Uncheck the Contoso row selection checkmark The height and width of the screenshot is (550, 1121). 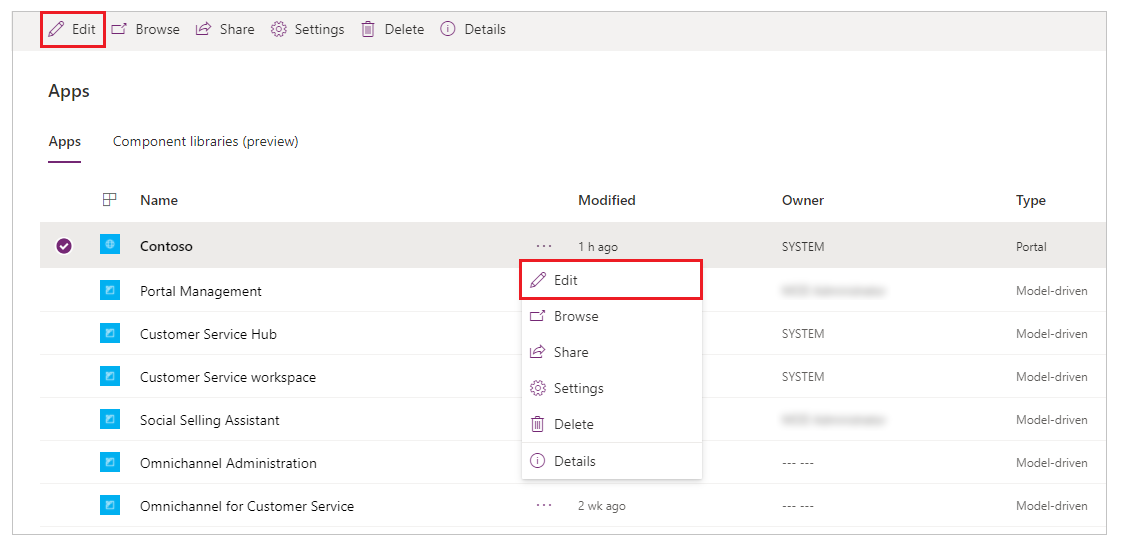point(64,247)
